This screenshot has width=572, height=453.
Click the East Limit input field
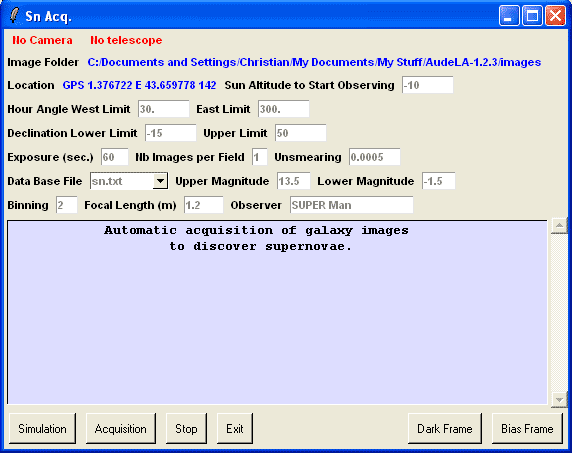click(x=283, y=109)
